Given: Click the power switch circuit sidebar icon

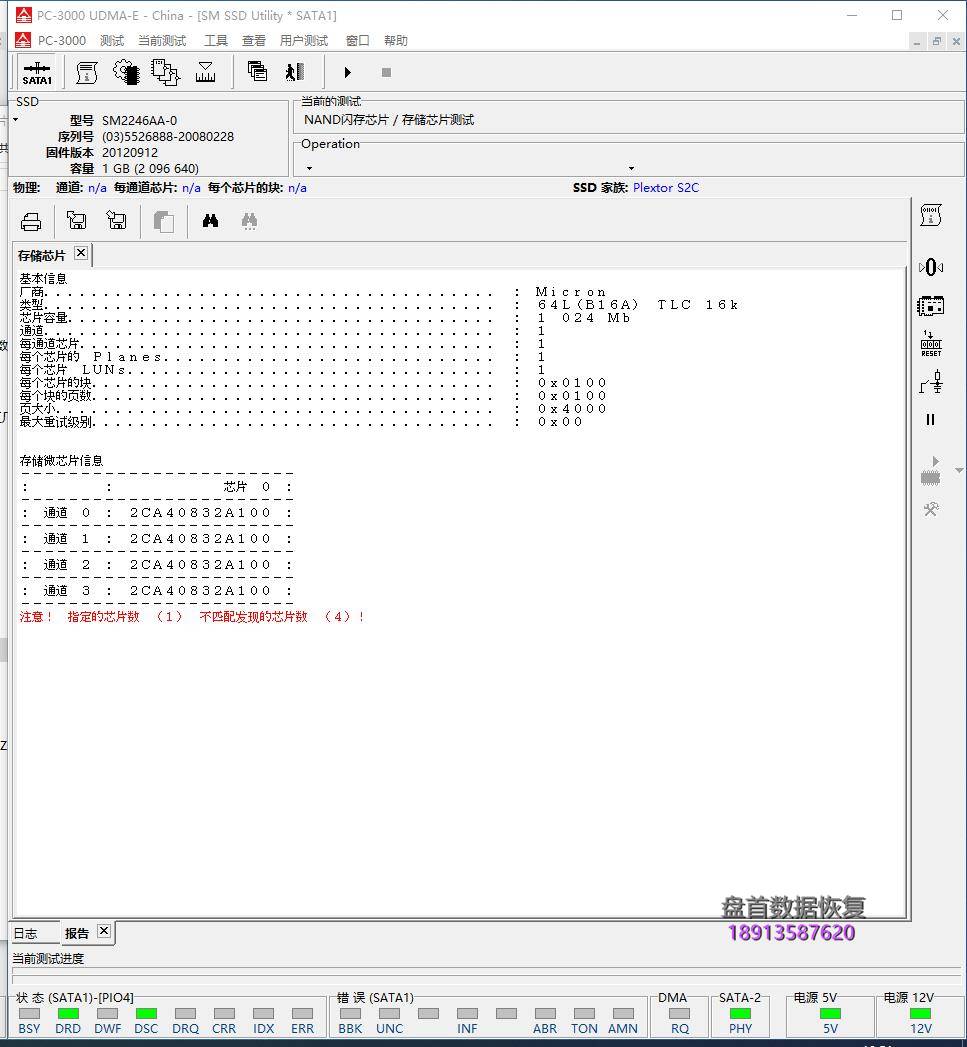Looking at the screenshot, I should 930,382.
